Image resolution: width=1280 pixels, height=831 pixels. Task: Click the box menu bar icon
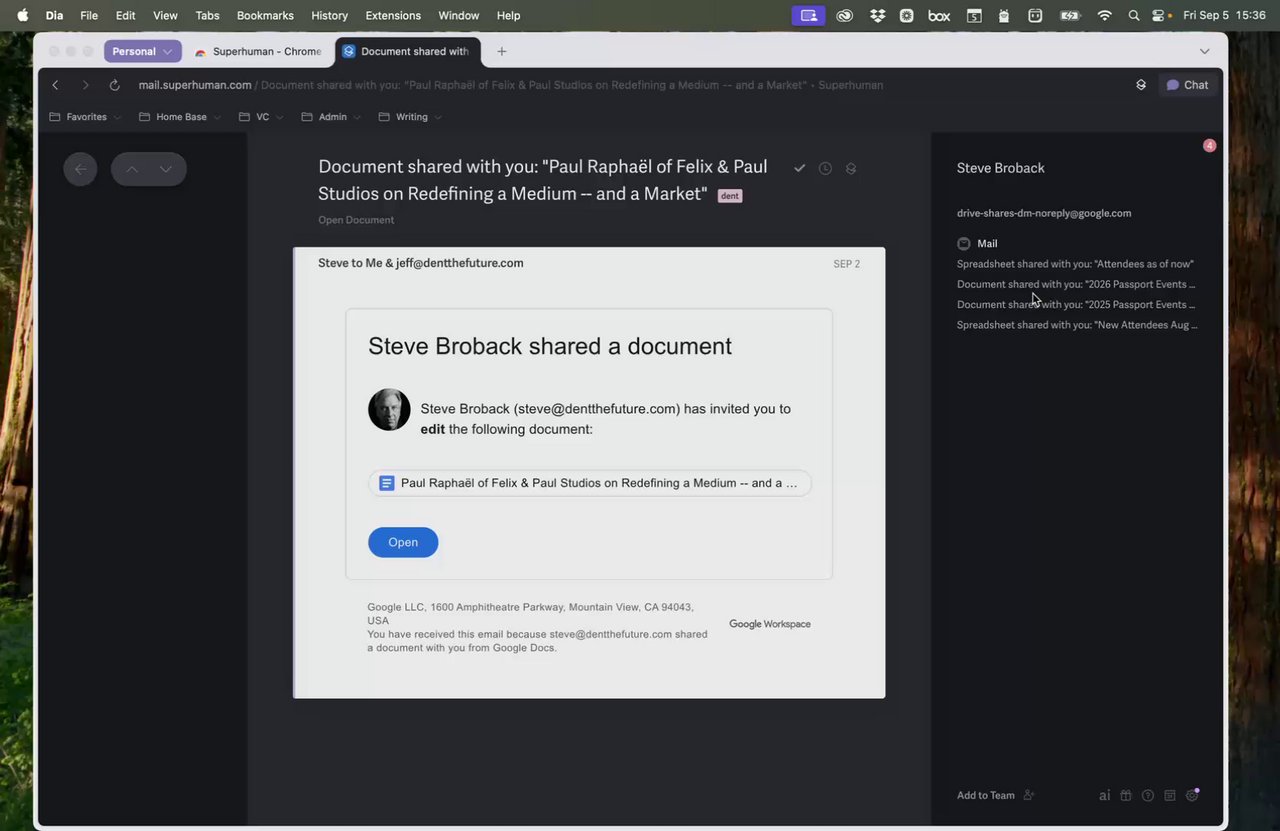coord(939,15)
